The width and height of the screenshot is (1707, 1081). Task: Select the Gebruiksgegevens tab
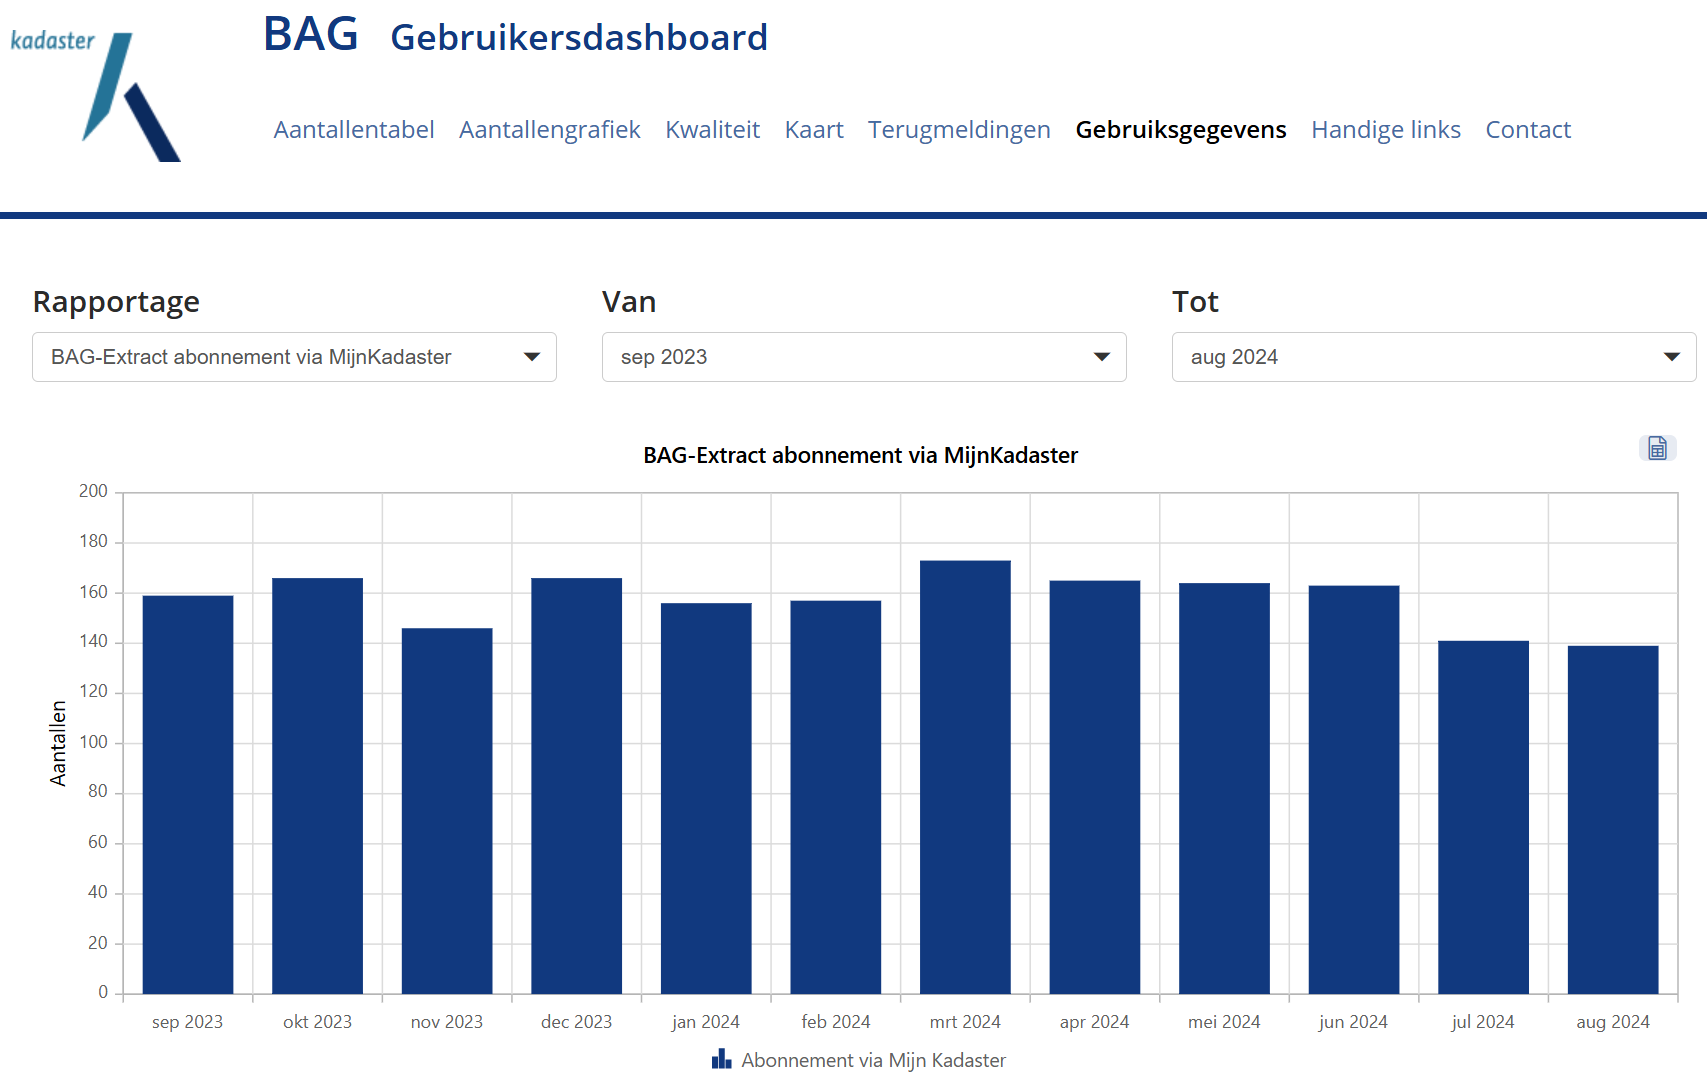point(1180,129)
